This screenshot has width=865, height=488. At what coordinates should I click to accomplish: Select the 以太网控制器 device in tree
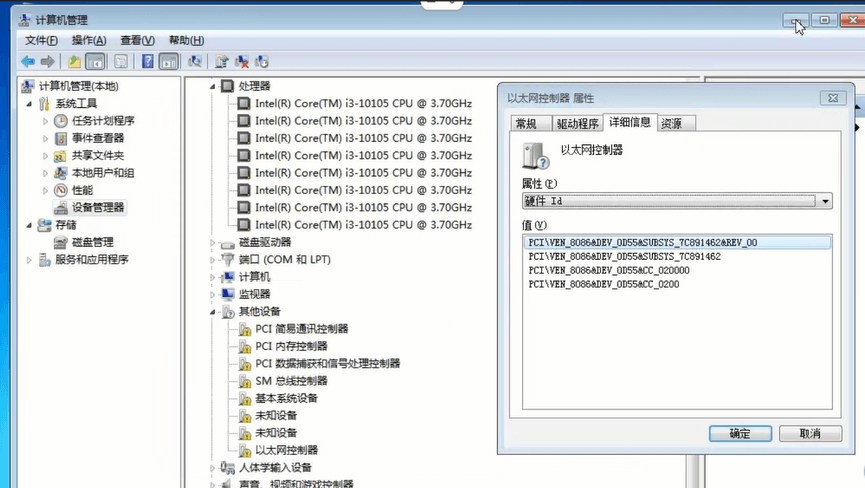click(286, 450)
